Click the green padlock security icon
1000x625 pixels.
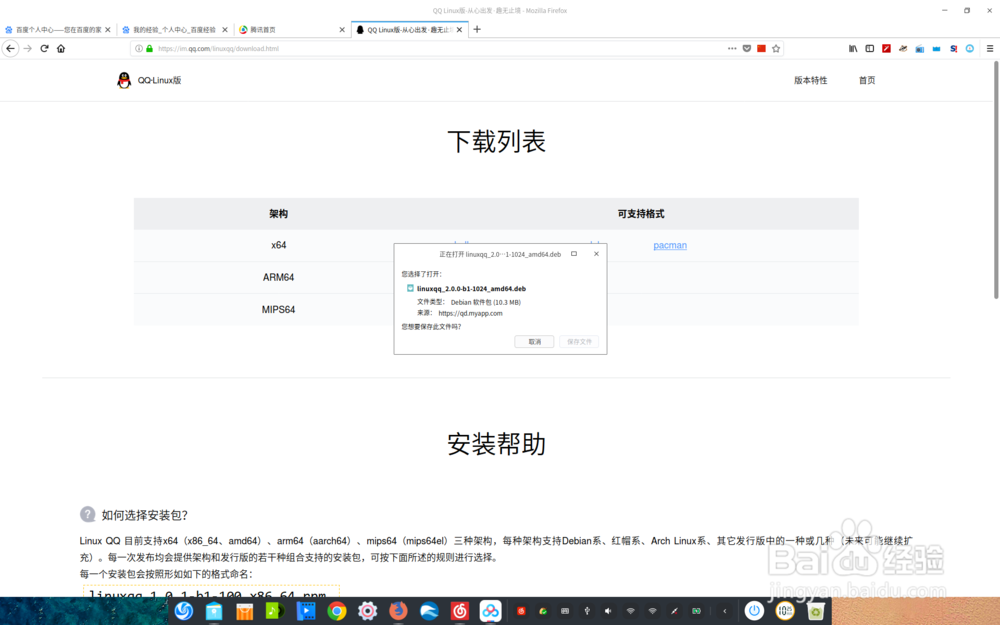[x=149, y=48]
